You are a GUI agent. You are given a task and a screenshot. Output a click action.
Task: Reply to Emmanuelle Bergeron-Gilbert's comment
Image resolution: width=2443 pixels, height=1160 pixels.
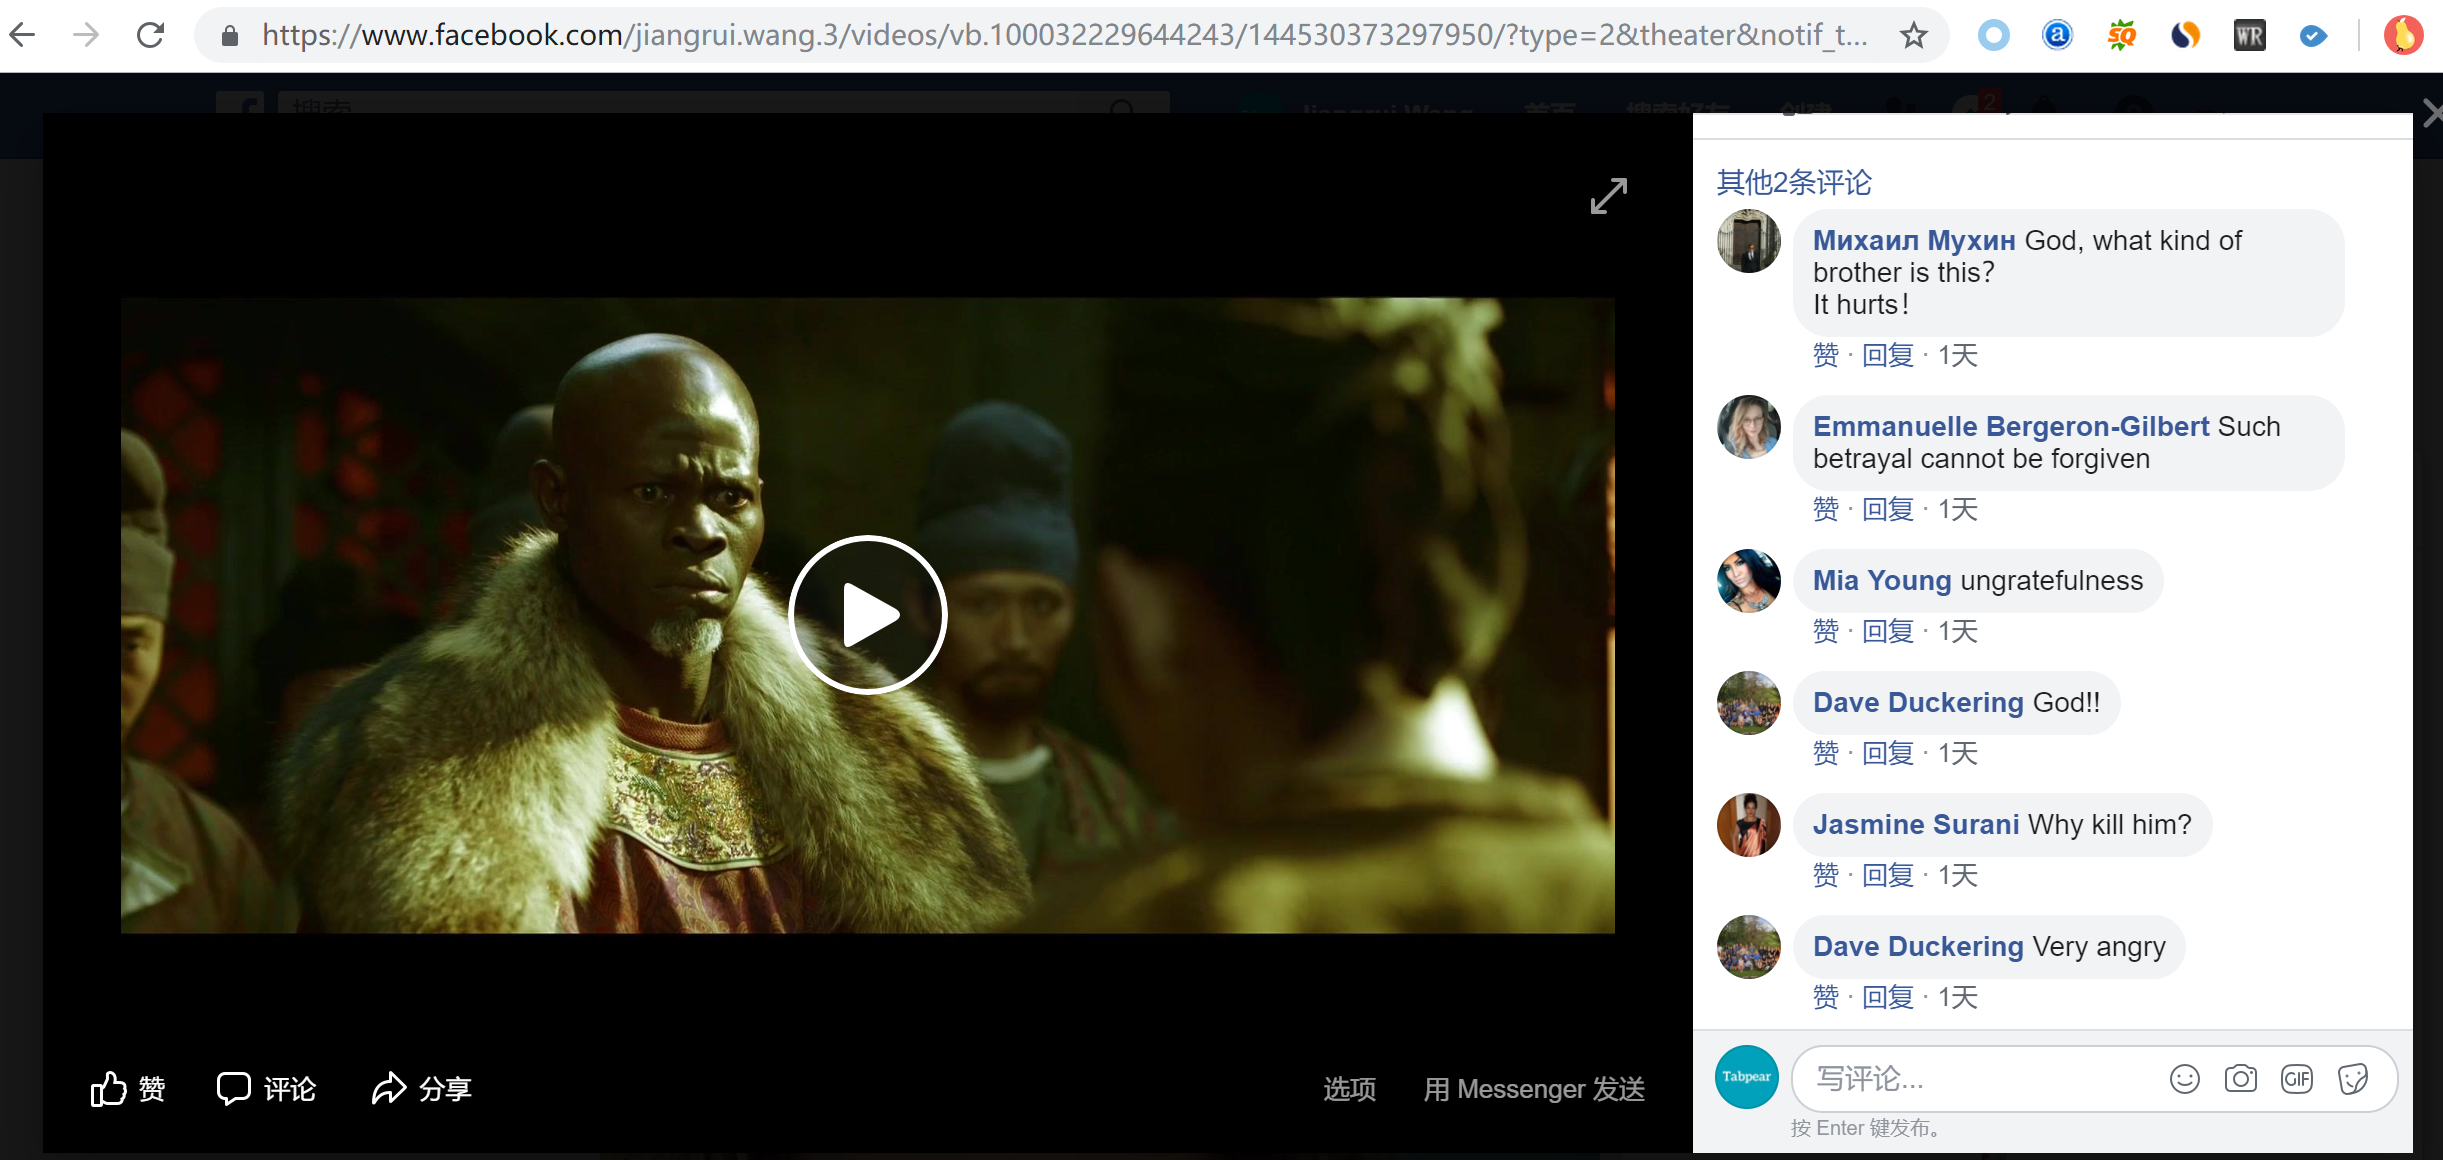(x=1888, y=509)
